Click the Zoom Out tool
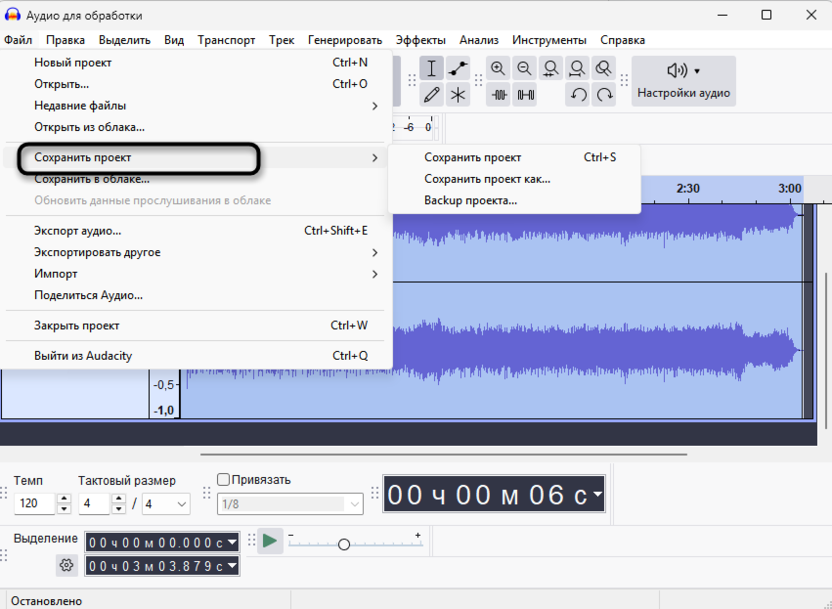832x609 pixels. point(523,68)
